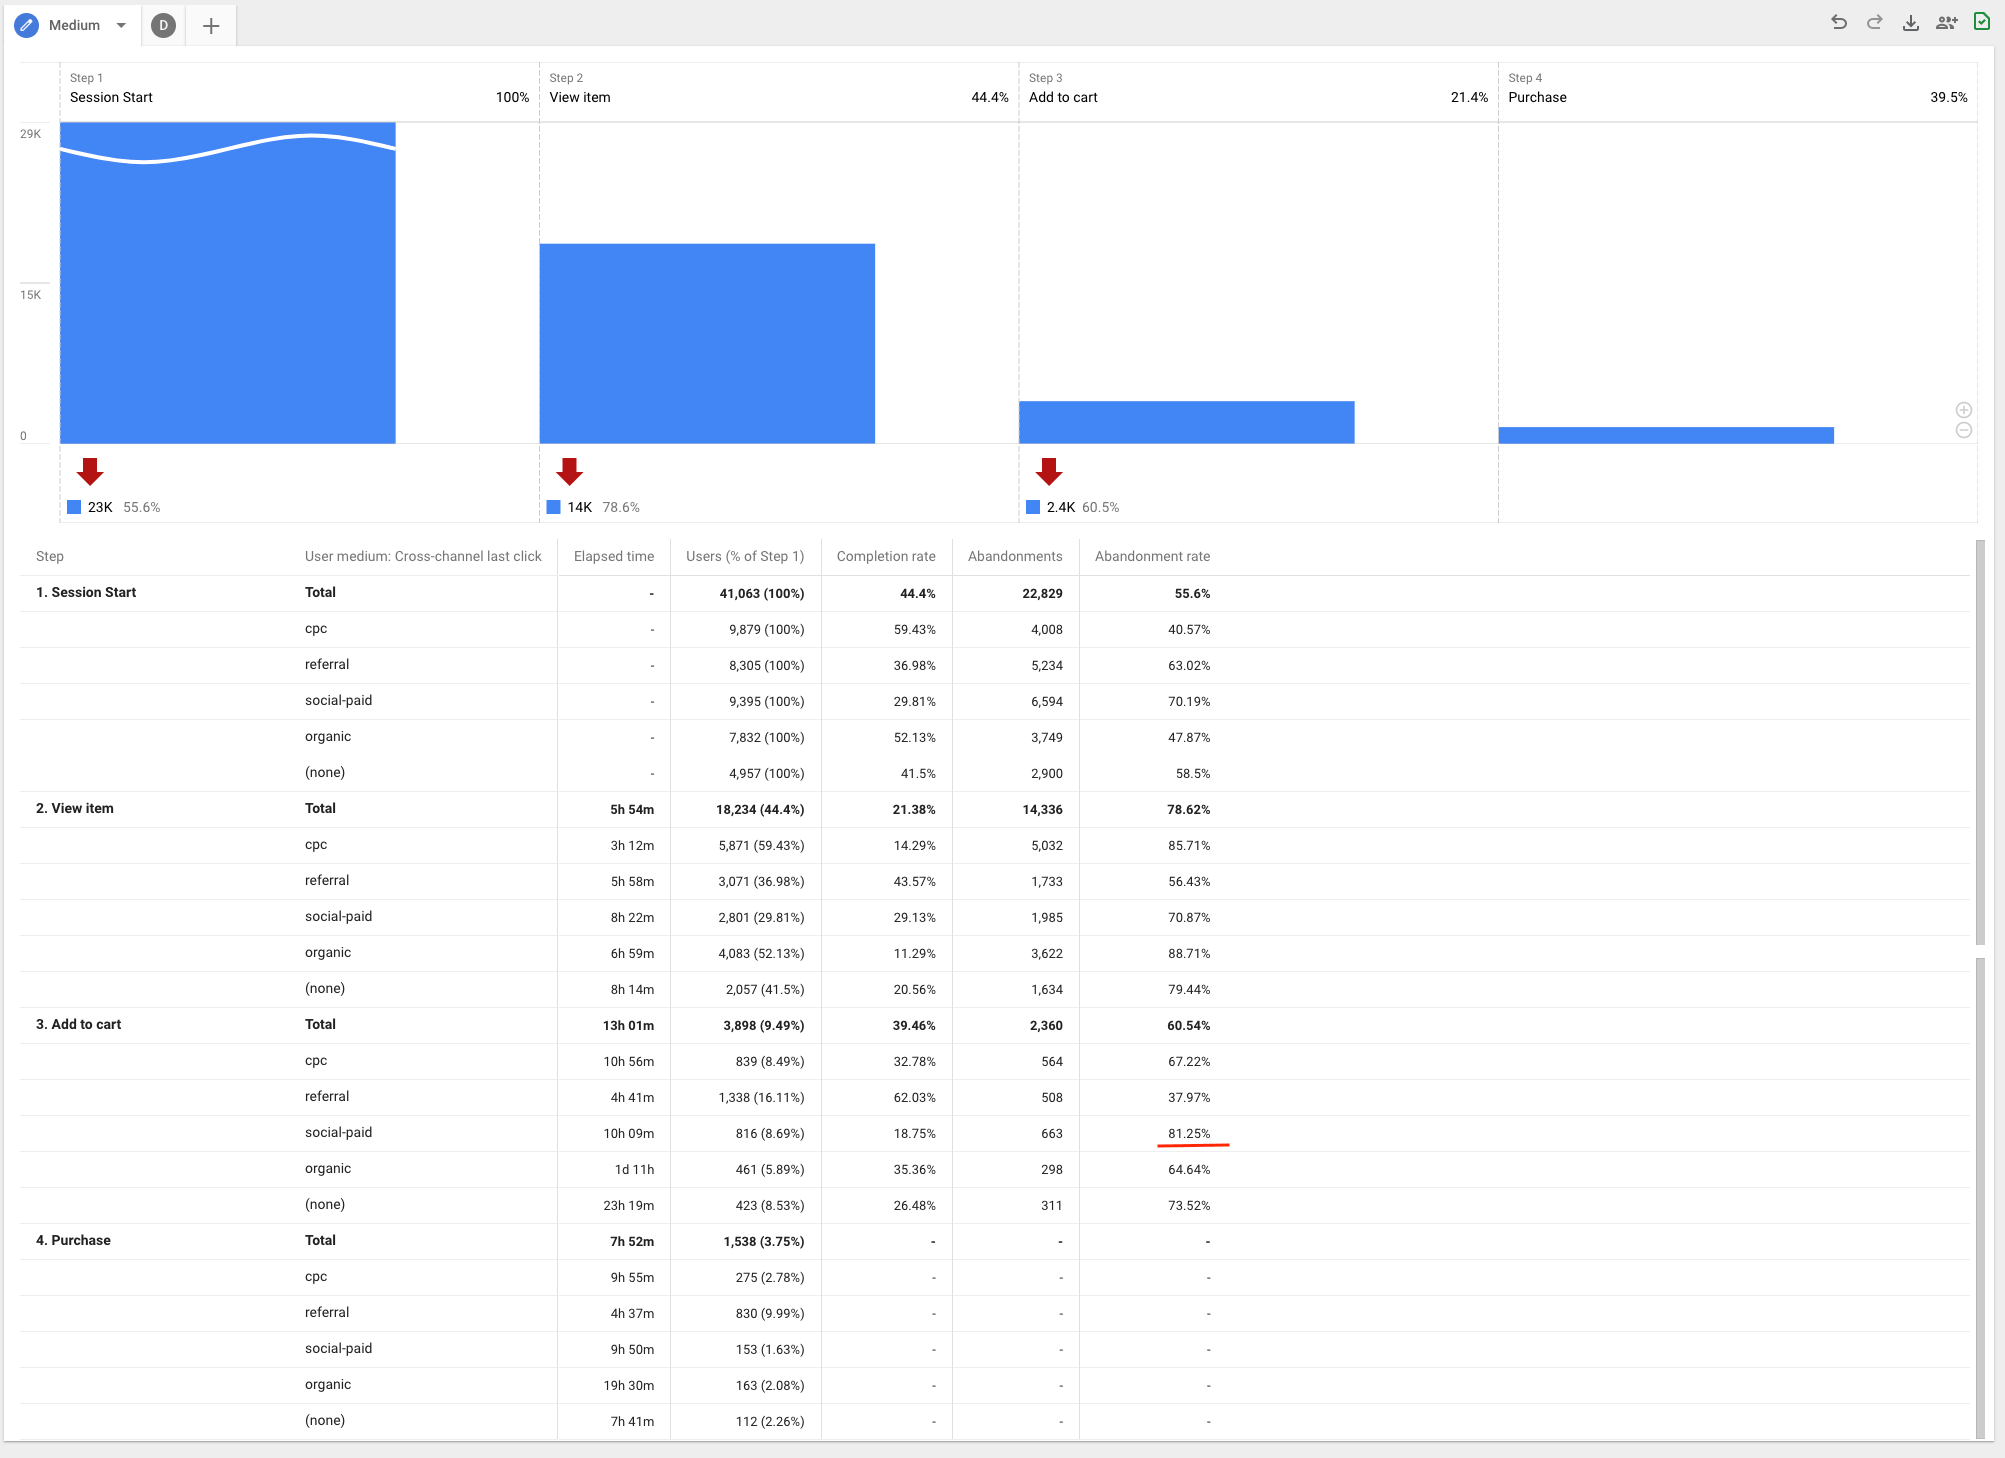Zoom in on the funnel chart

1964,410
